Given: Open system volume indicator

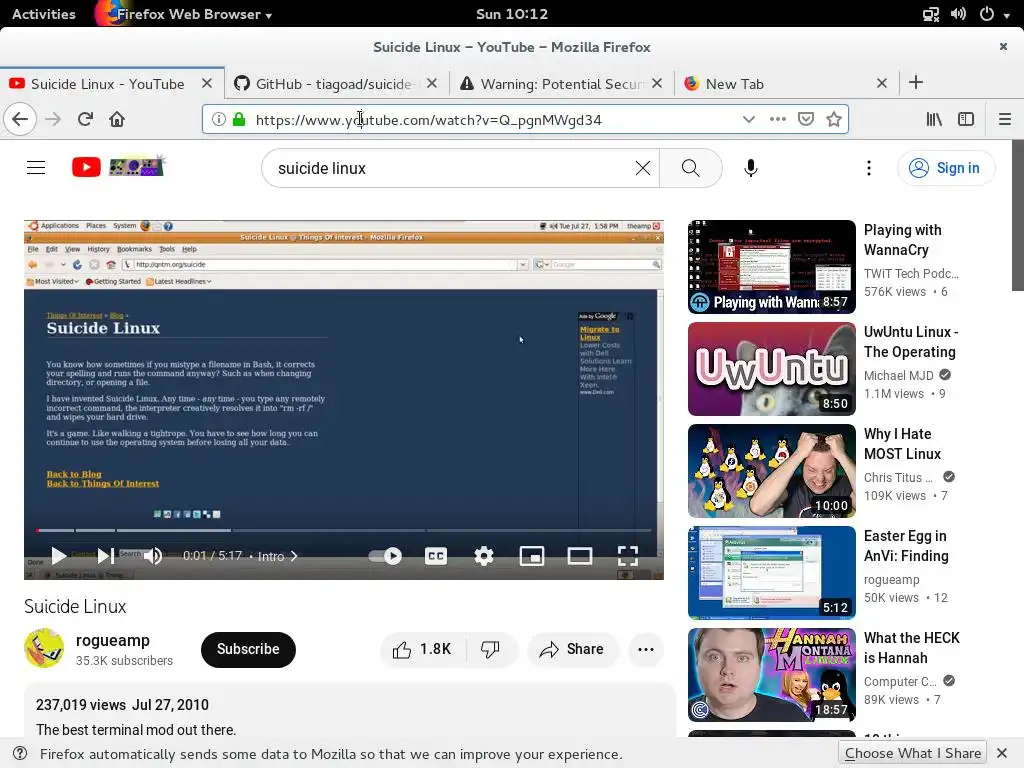Looking at the screenshot, I should pyautogui.click(x=958, y=14).
